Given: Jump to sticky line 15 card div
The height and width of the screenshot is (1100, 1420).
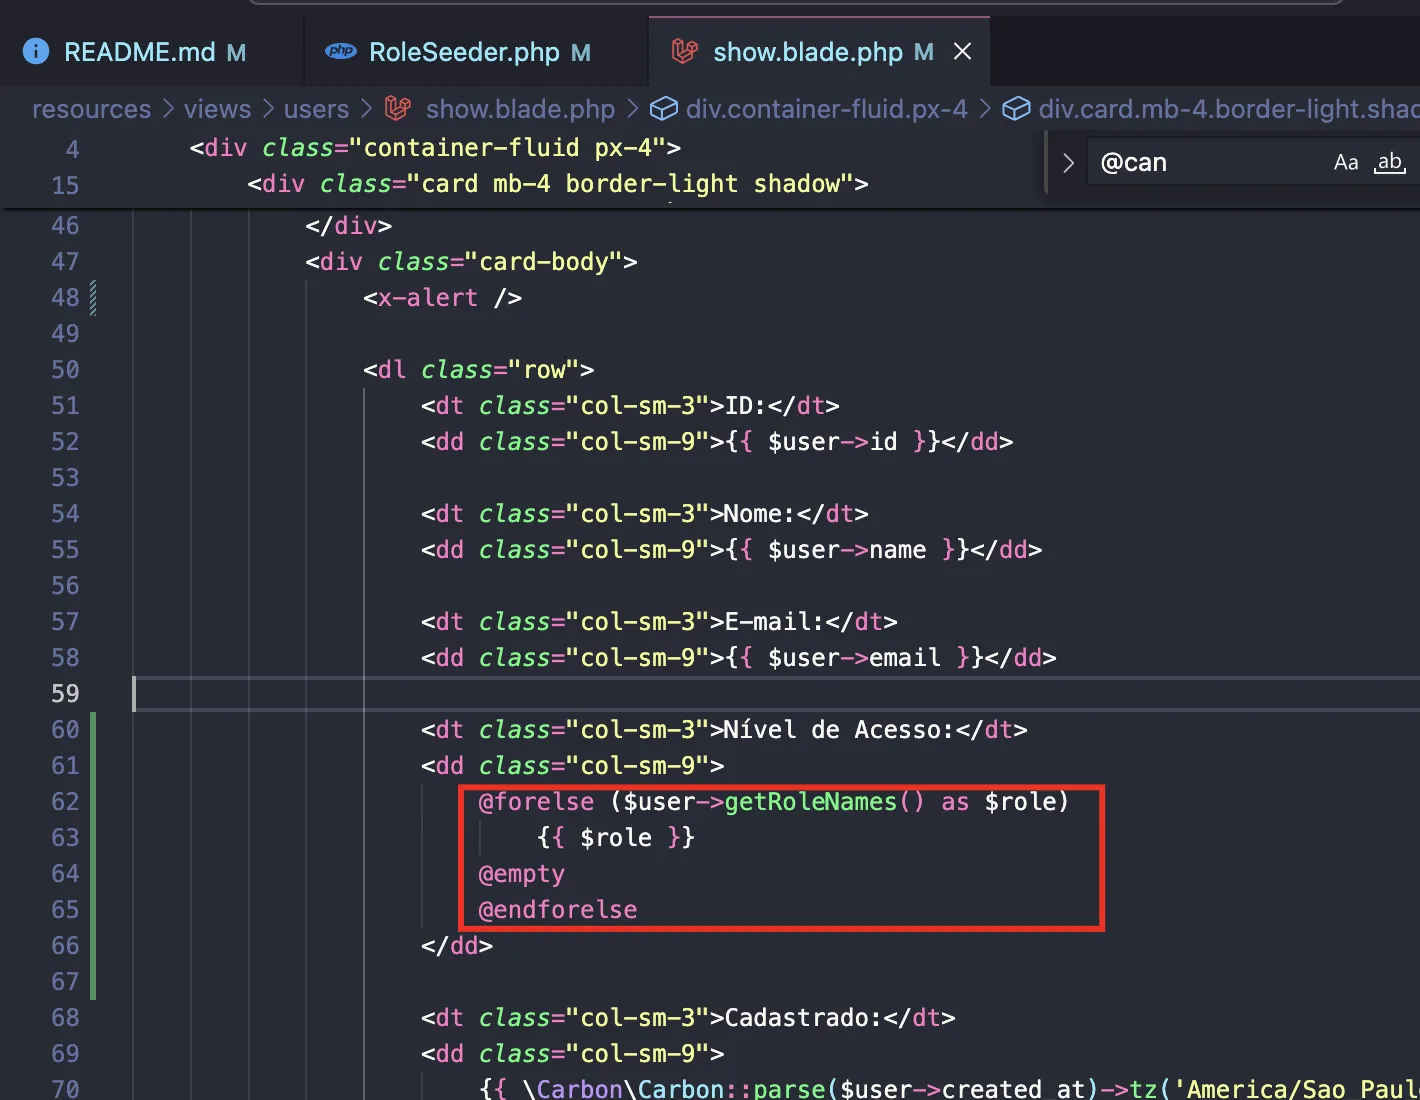Looking at the screenshot, I should 557,184.
